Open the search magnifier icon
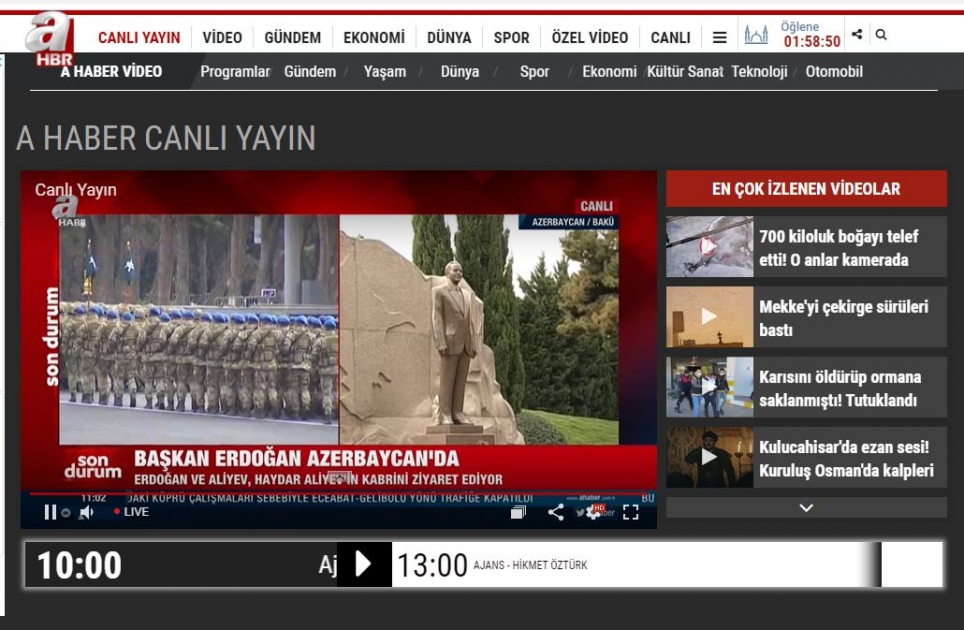964x630 pixels. (881, 34)
